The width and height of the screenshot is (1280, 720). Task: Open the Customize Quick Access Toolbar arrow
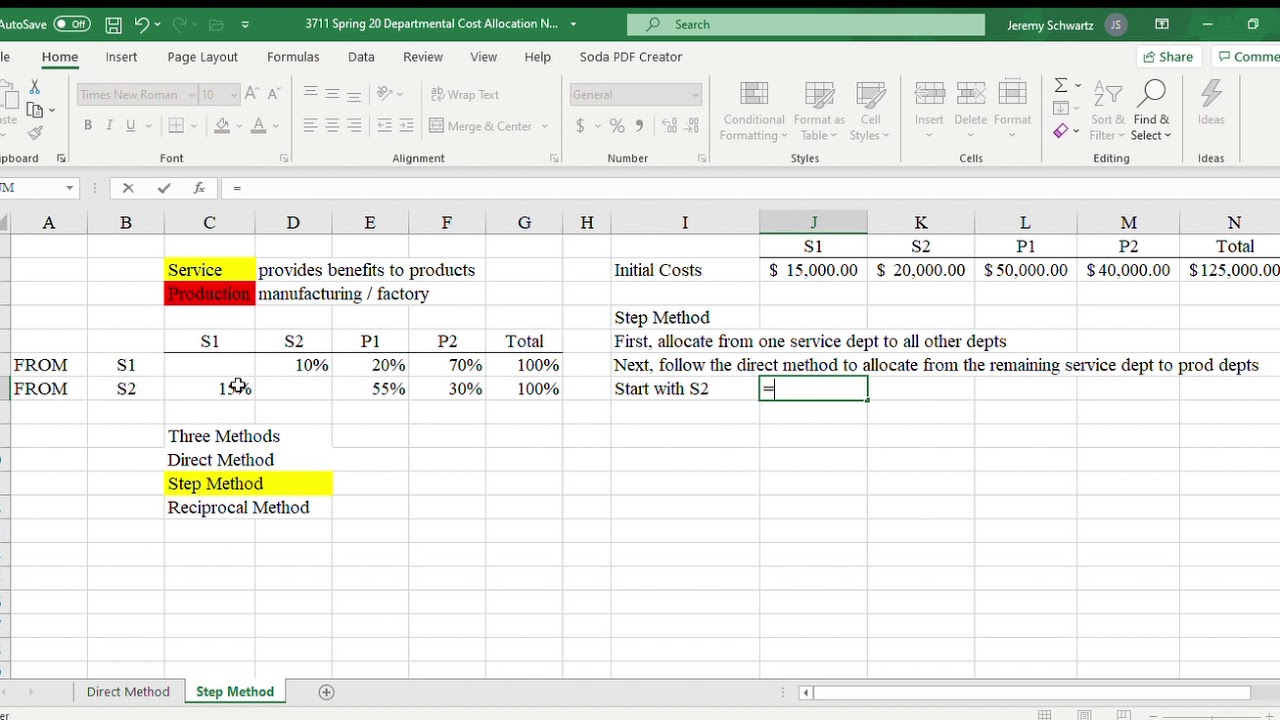coord(246,24)
